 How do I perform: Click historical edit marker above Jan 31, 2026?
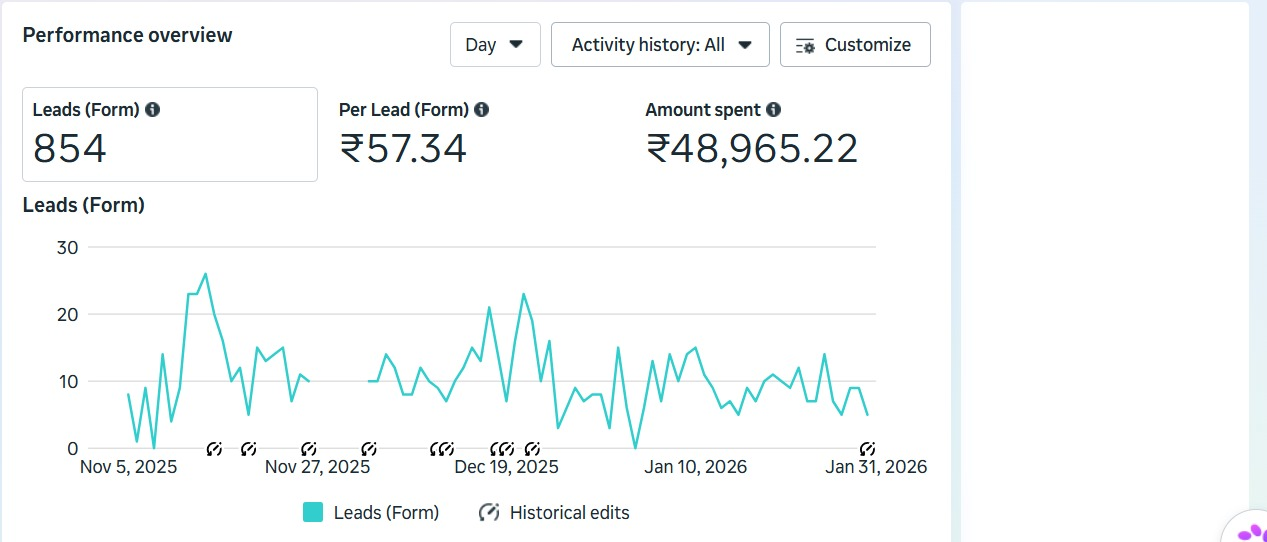coord(868,449)
